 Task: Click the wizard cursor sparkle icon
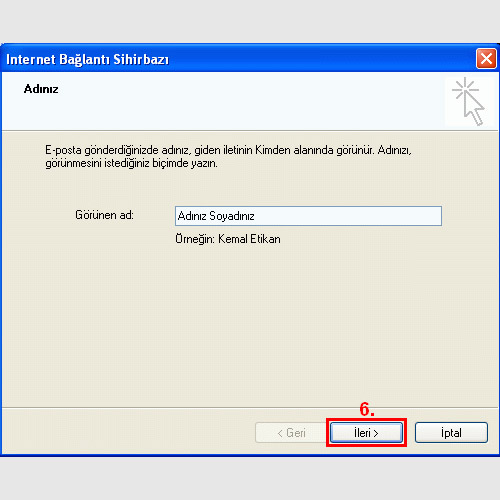click(x=468, y=102)
